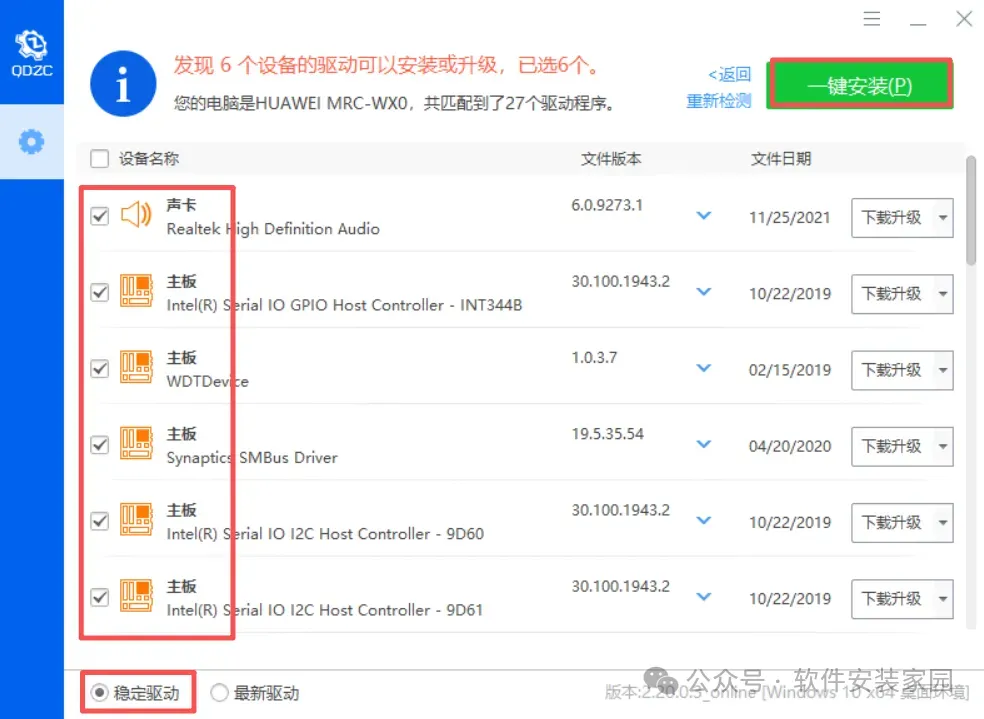
Task: Click motherboard icon for INT344B controller
Action: click(136, 291)
